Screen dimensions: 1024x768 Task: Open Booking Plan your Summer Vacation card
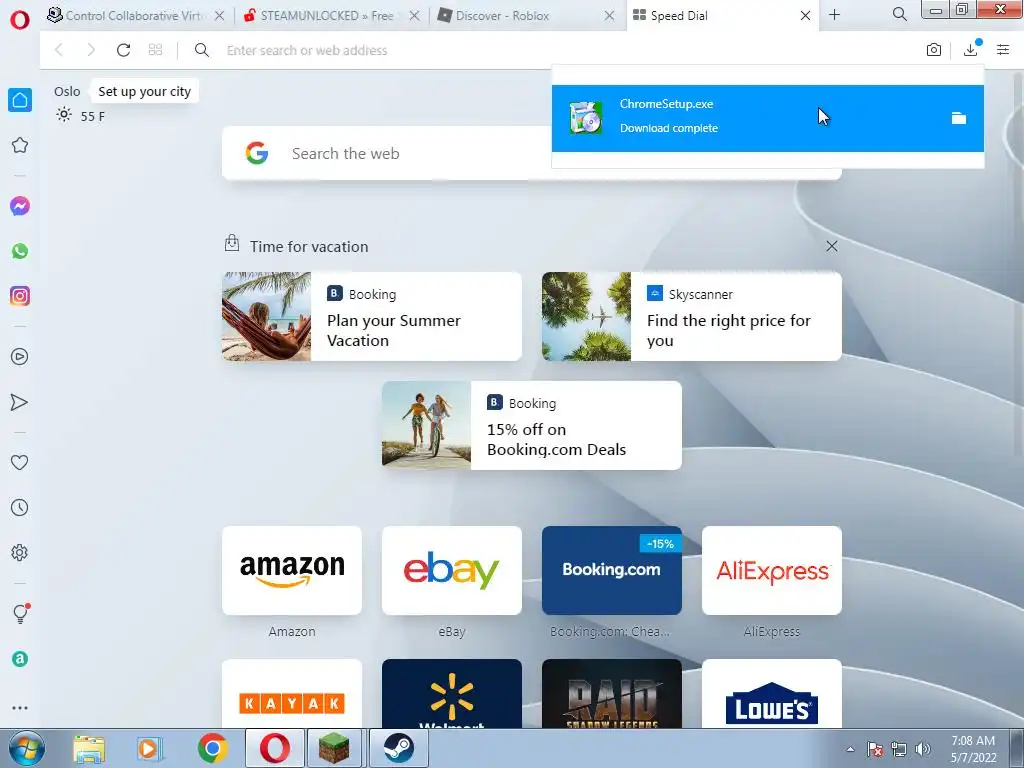tap(372, 317)
